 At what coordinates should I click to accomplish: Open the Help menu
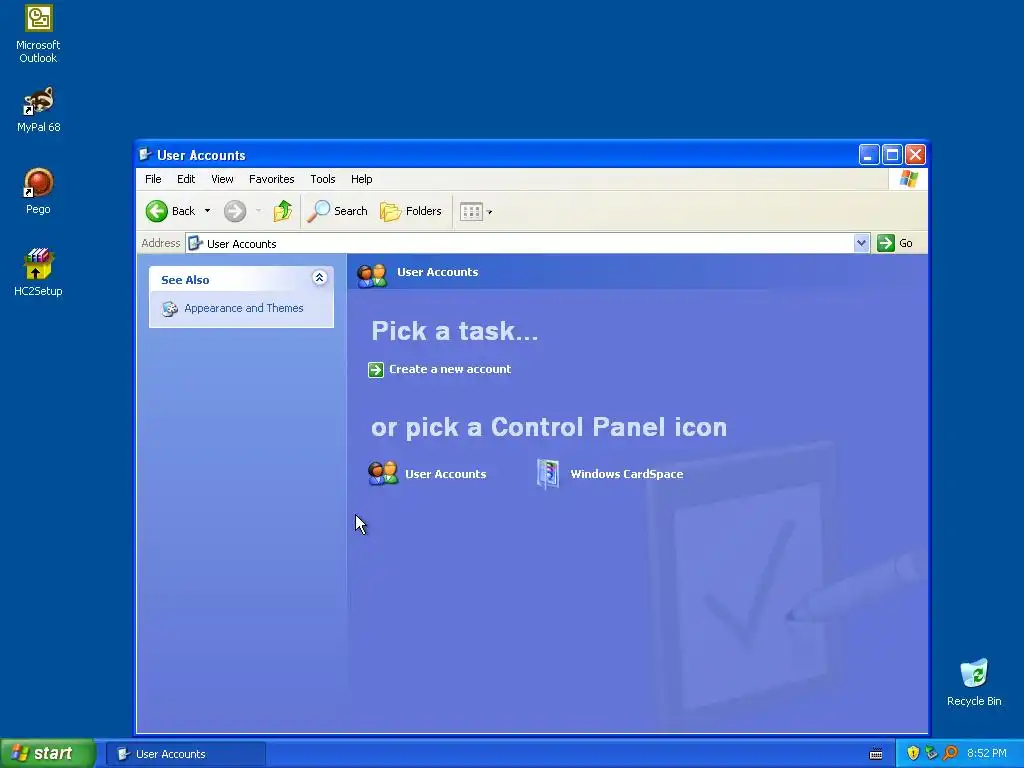(361, 179)
